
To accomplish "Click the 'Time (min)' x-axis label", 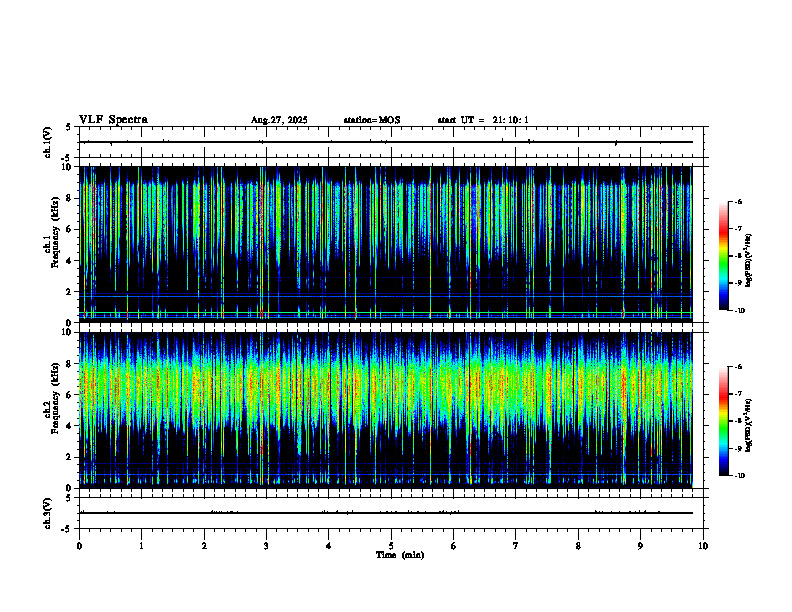I will (x=400, y=555).
